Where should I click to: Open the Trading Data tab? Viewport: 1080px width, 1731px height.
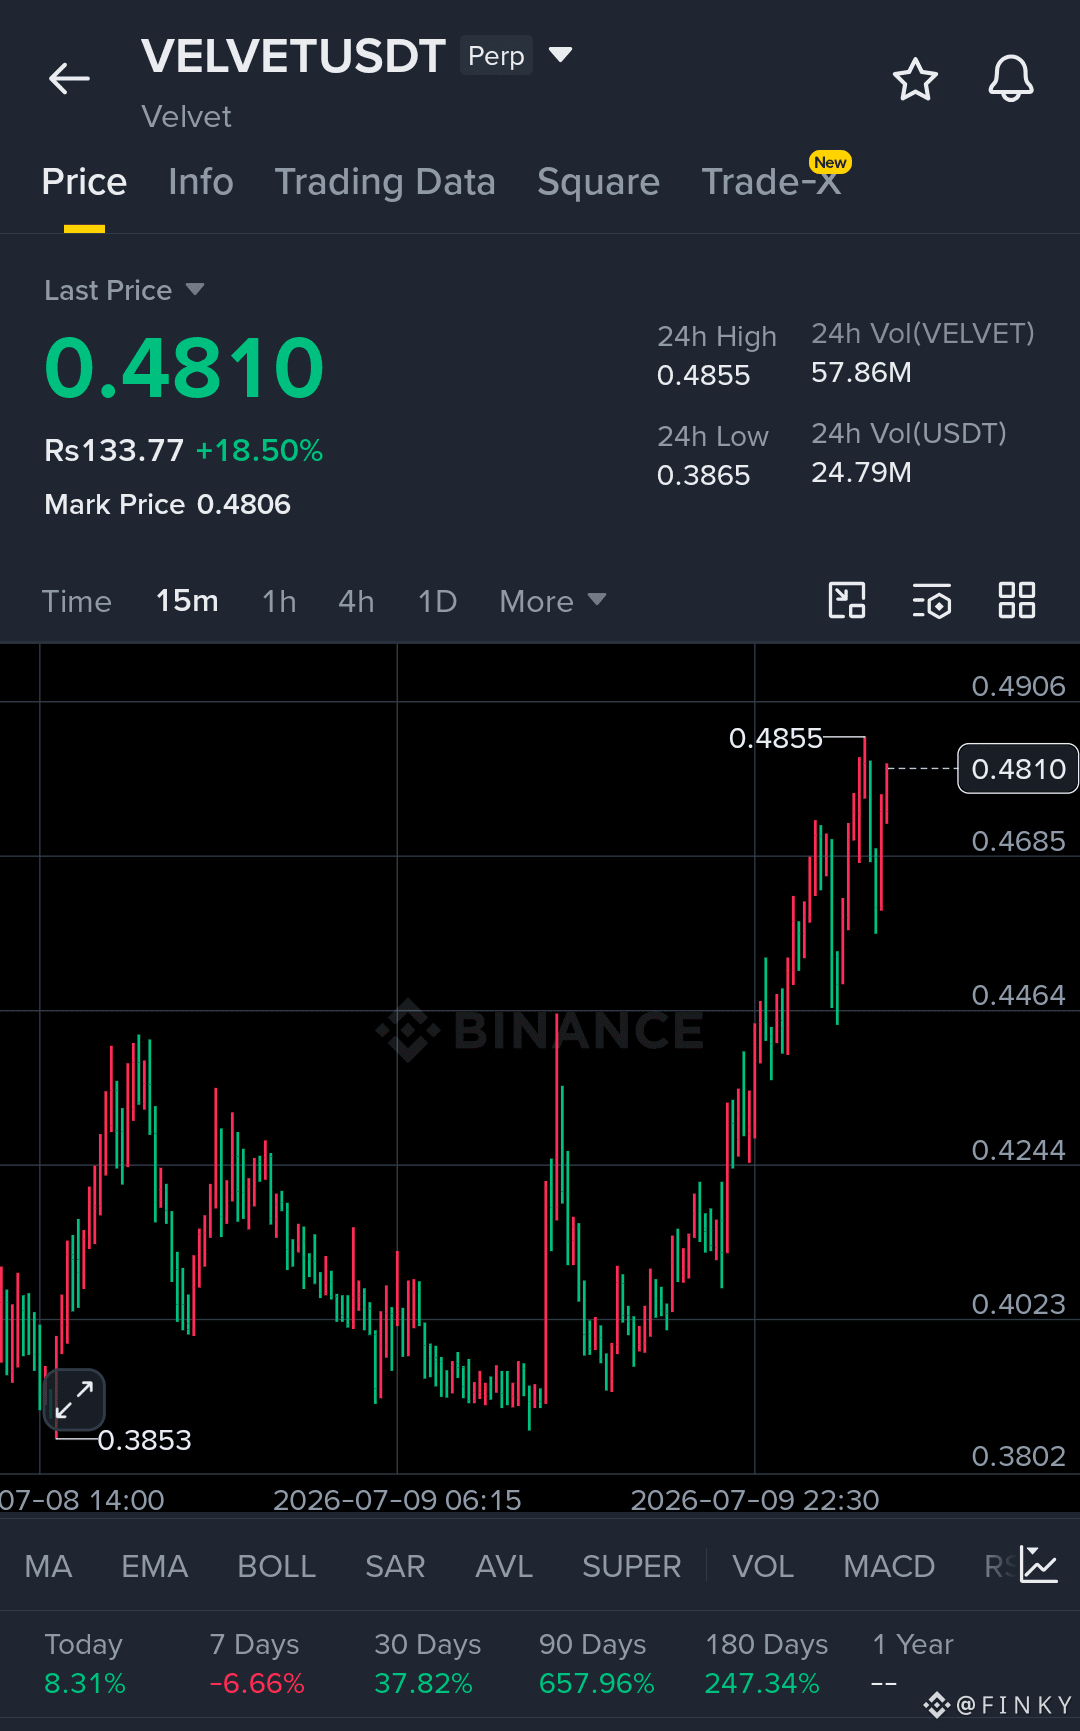[385, 182]
